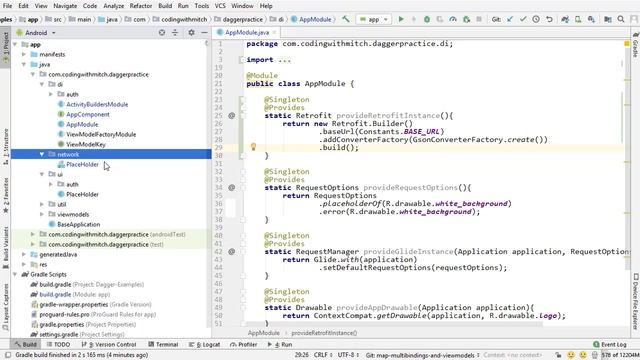This screenshot has width=640, height=360.
Task: Open the Version Control tool window
Action: tap(109, 344)
